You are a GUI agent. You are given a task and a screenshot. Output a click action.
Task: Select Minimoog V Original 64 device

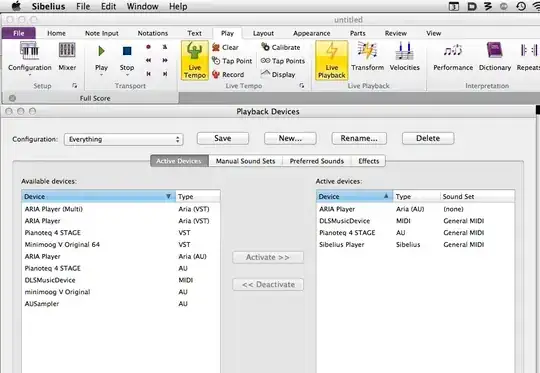tap(121, 245)
